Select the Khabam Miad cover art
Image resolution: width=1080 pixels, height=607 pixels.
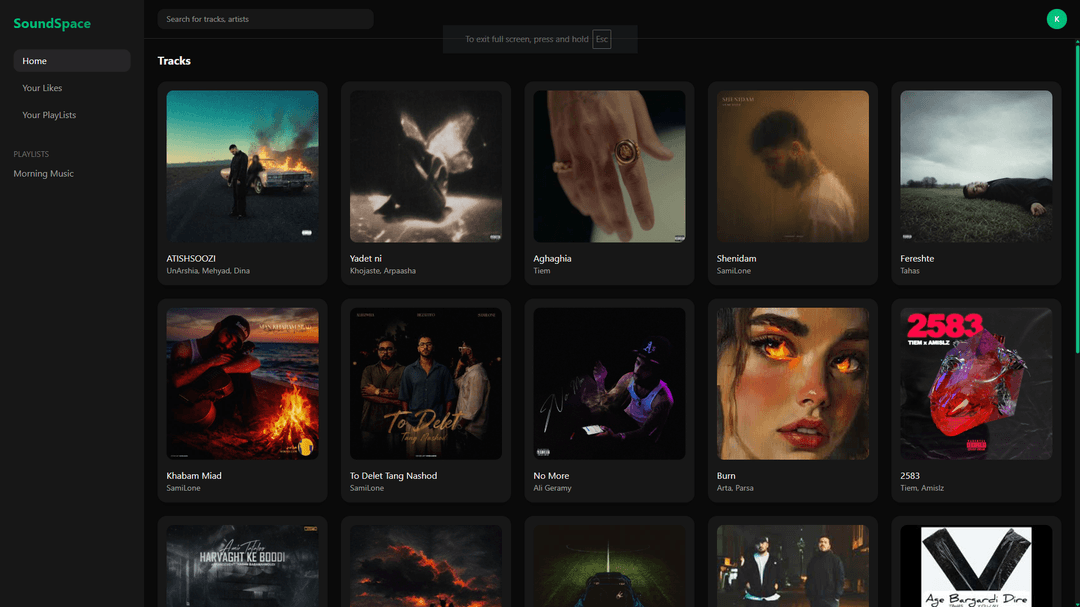click(242, 384)
